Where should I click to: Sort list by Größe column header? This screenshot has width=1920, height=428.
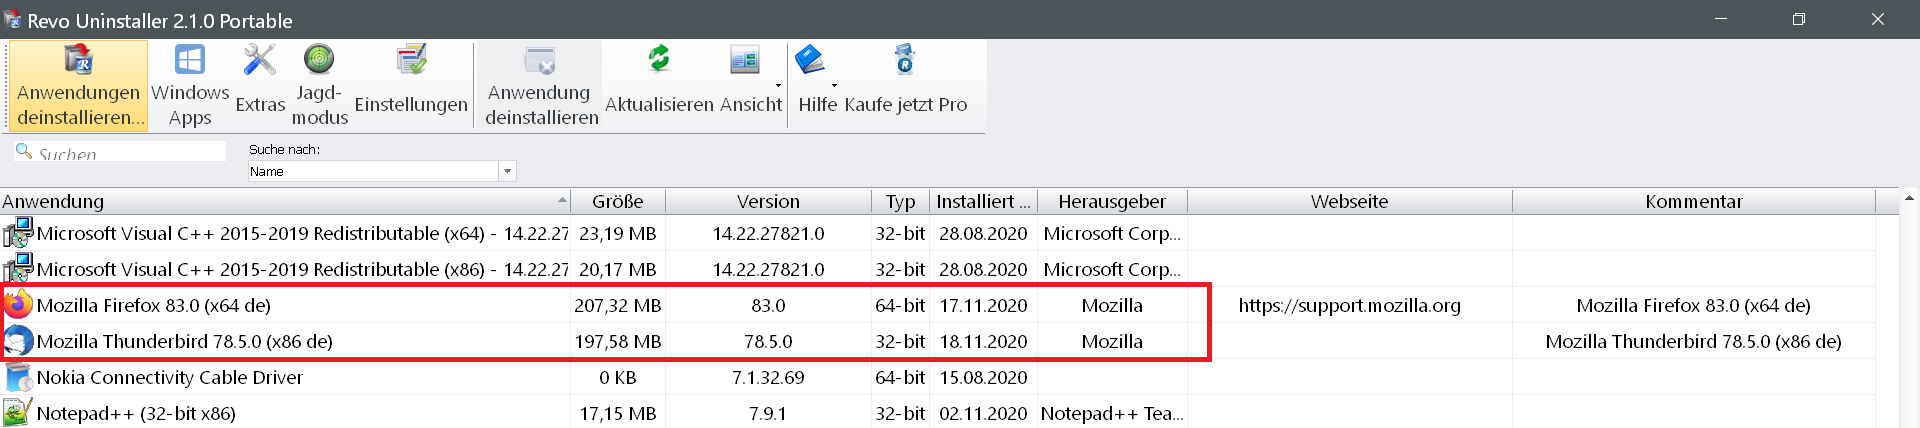tap(617, 201)
